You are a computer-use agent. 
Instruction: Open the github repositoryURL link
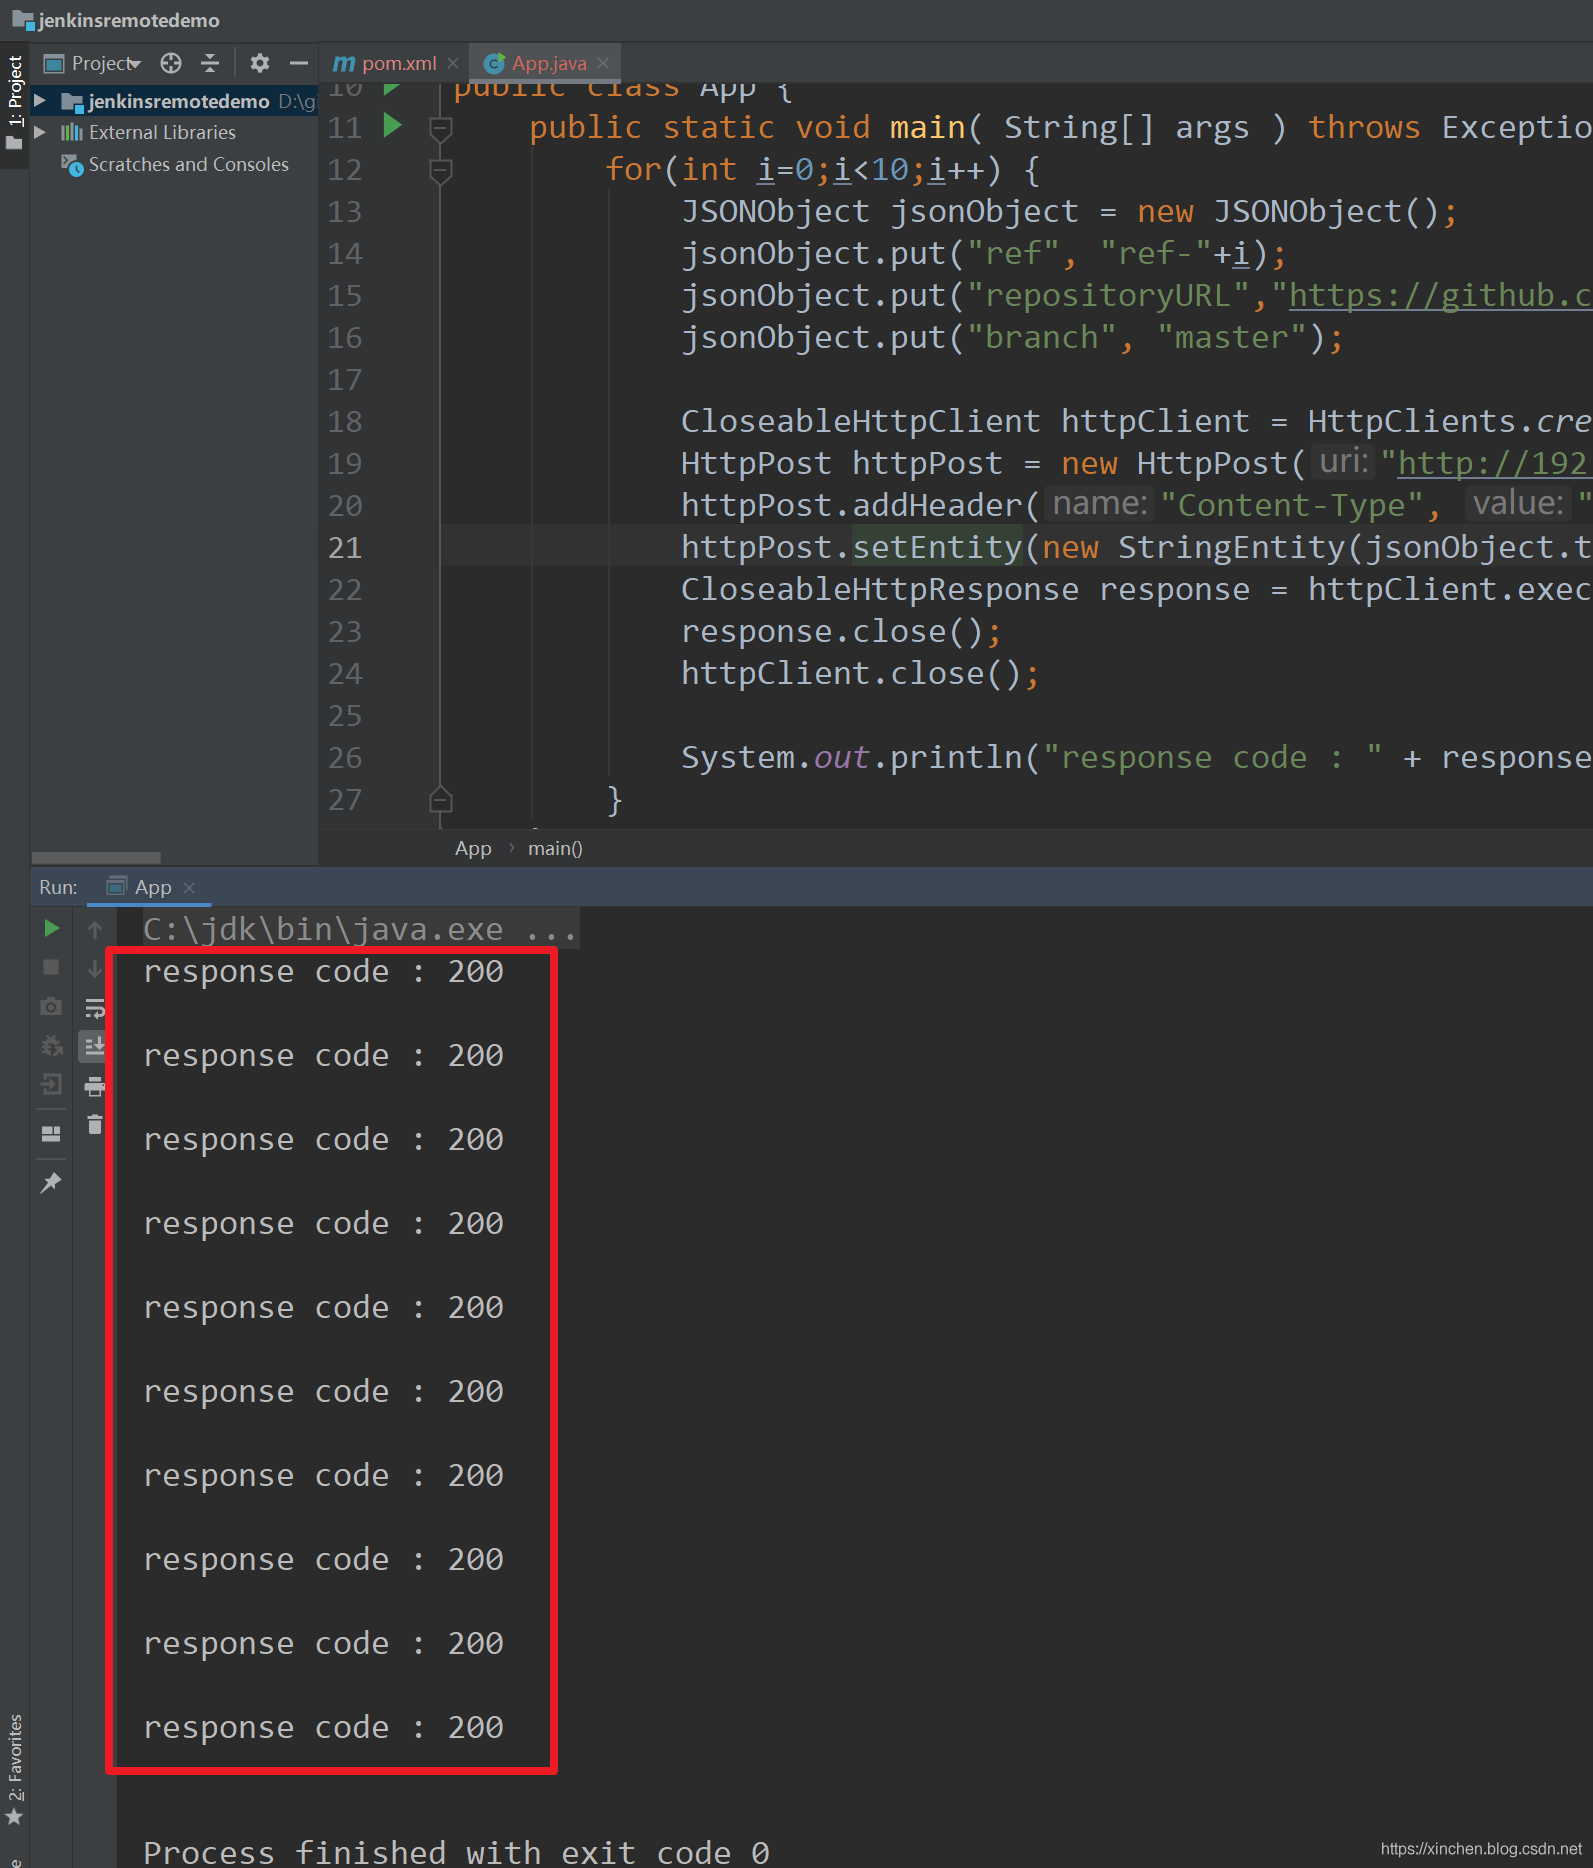tap(1439, 295)
